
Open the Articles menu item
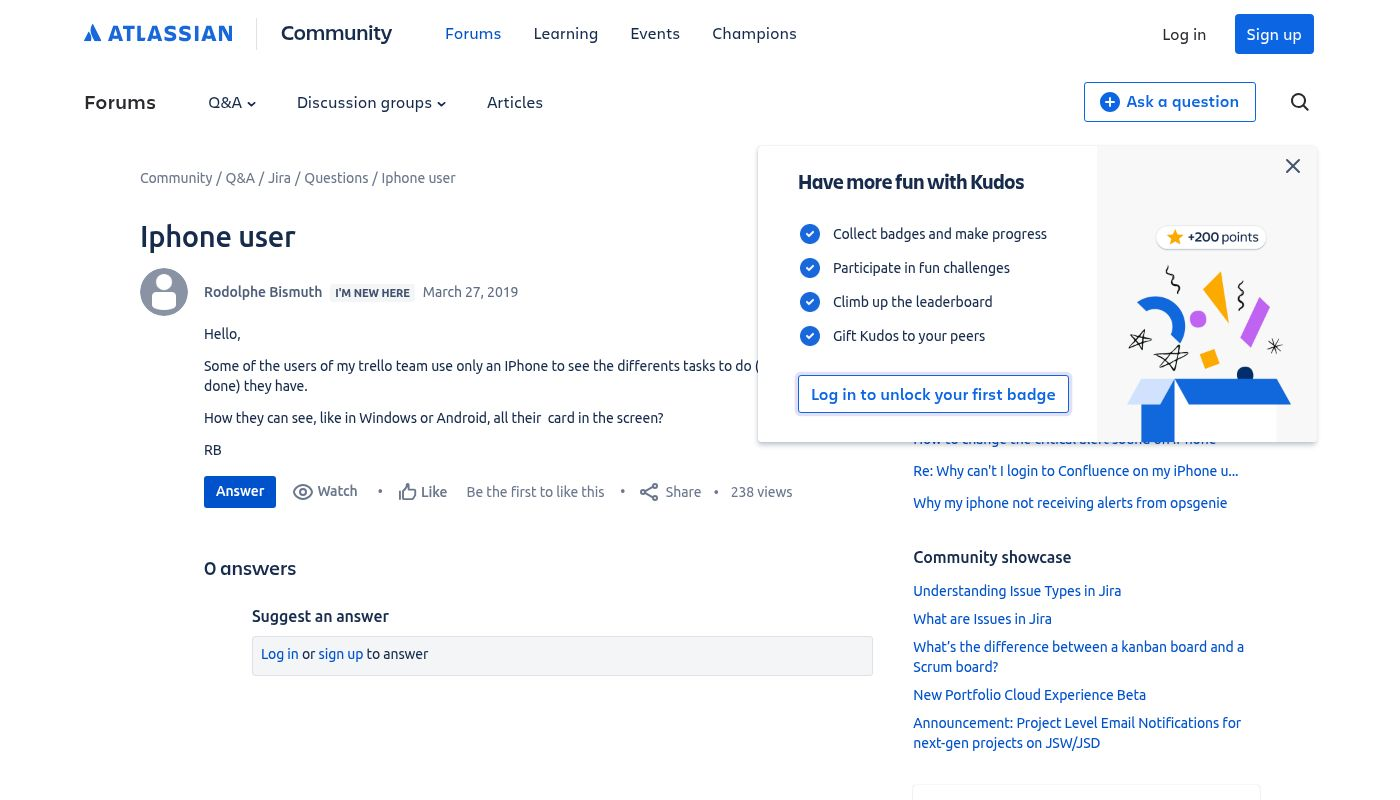[x=514, y=103]
